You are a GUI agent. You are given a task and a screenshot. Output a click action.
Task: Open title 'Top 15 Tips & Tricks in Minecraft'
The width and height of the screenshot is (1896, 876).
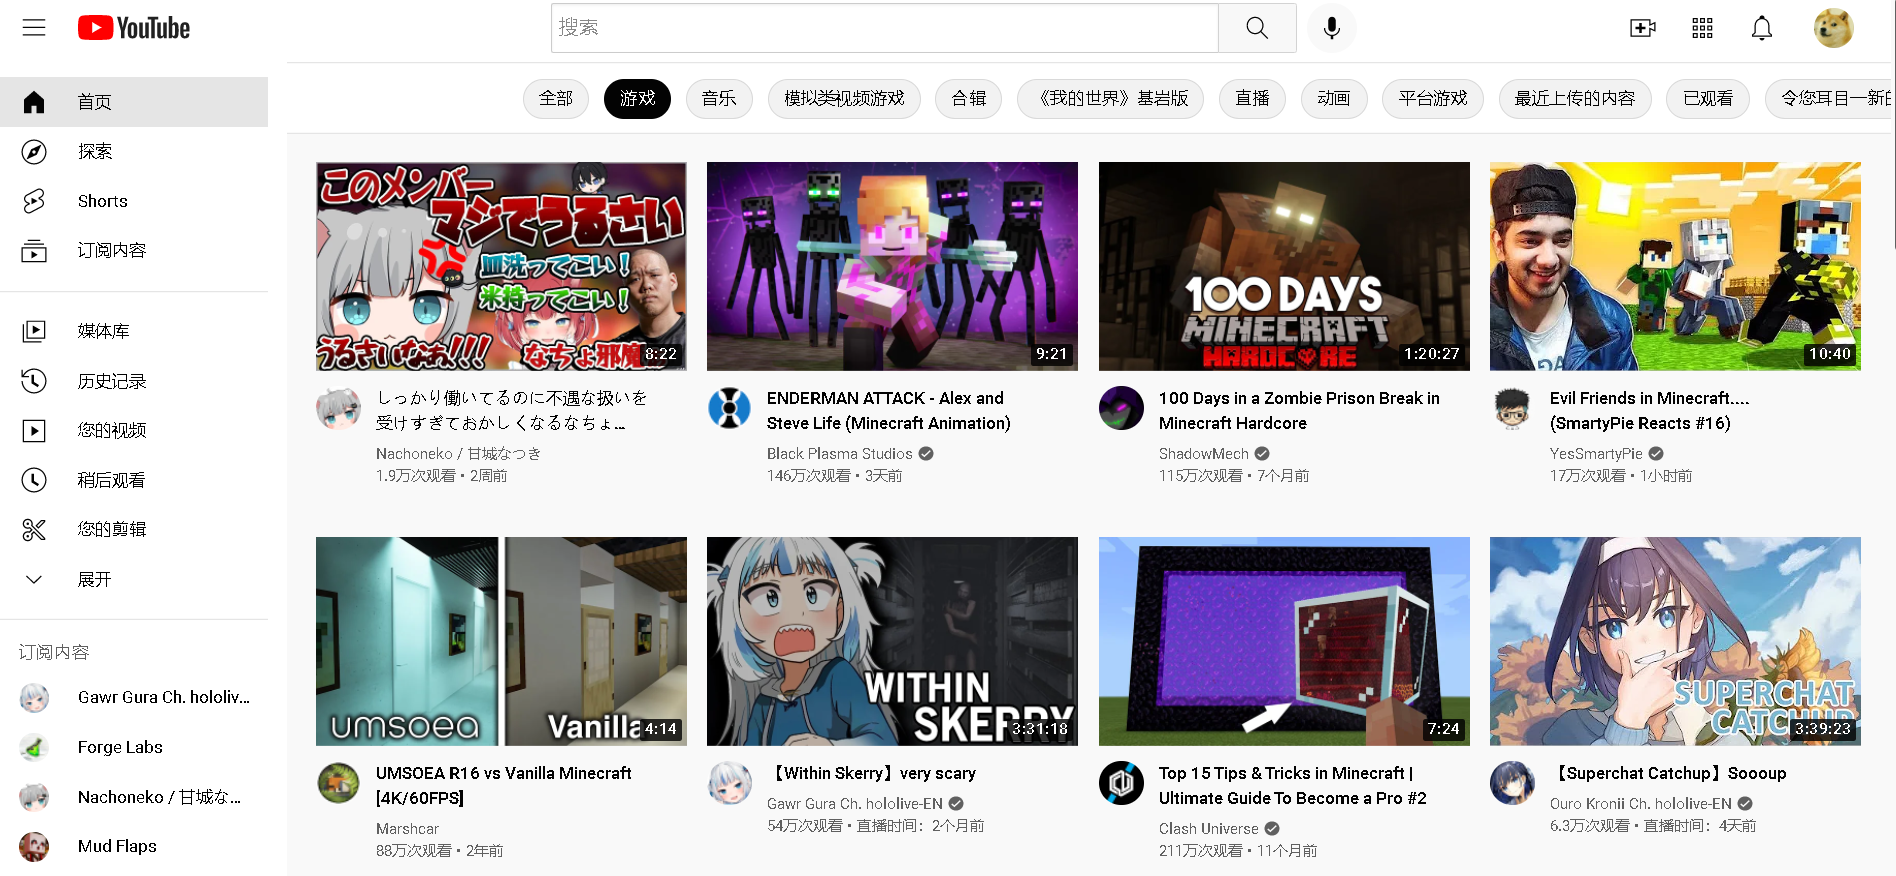1292,786
